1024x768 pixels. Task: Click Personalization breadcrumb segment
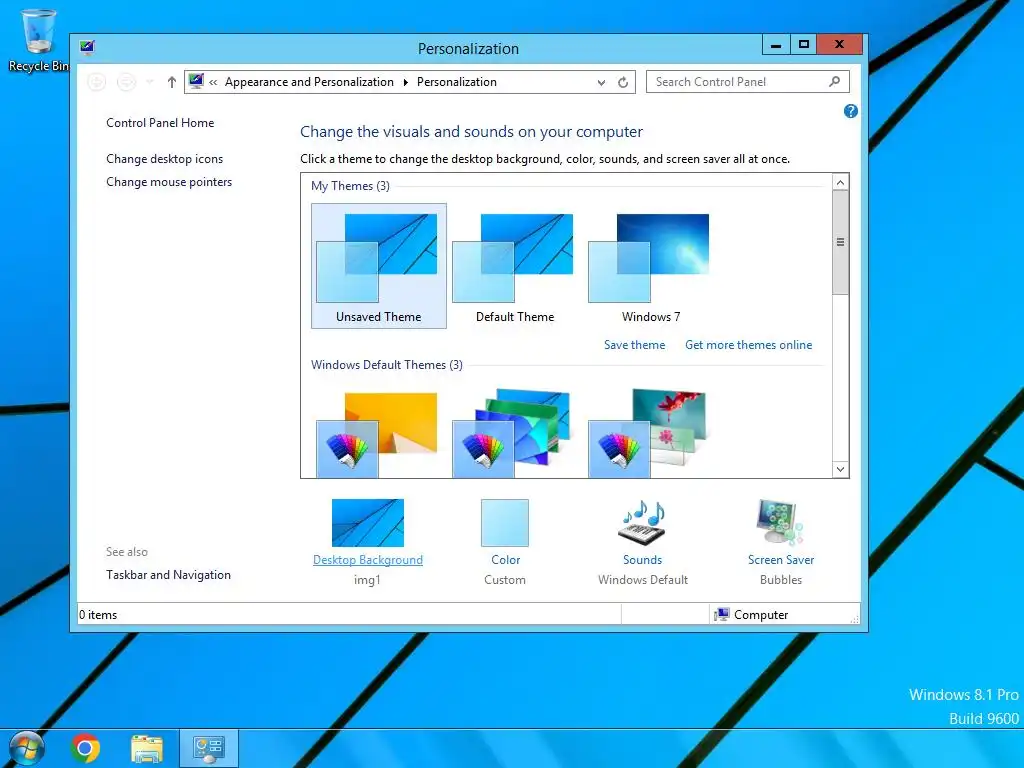point(456,82)
